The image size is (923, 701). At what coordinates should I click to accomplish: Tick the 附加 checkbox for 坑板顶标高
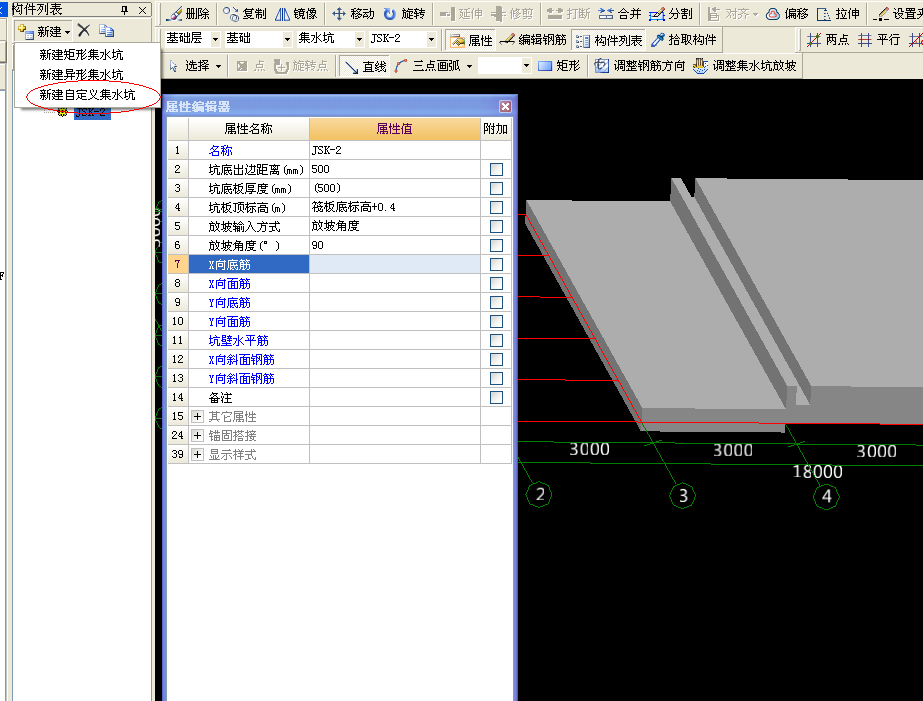(496, 207)
